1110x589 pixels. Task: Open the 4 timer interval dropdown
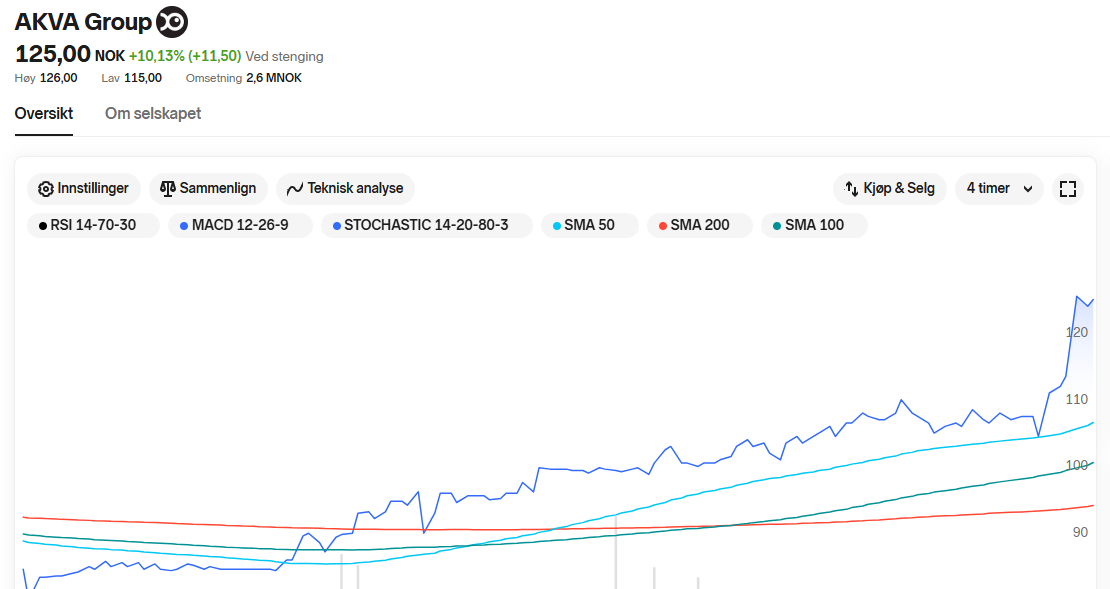988,188
